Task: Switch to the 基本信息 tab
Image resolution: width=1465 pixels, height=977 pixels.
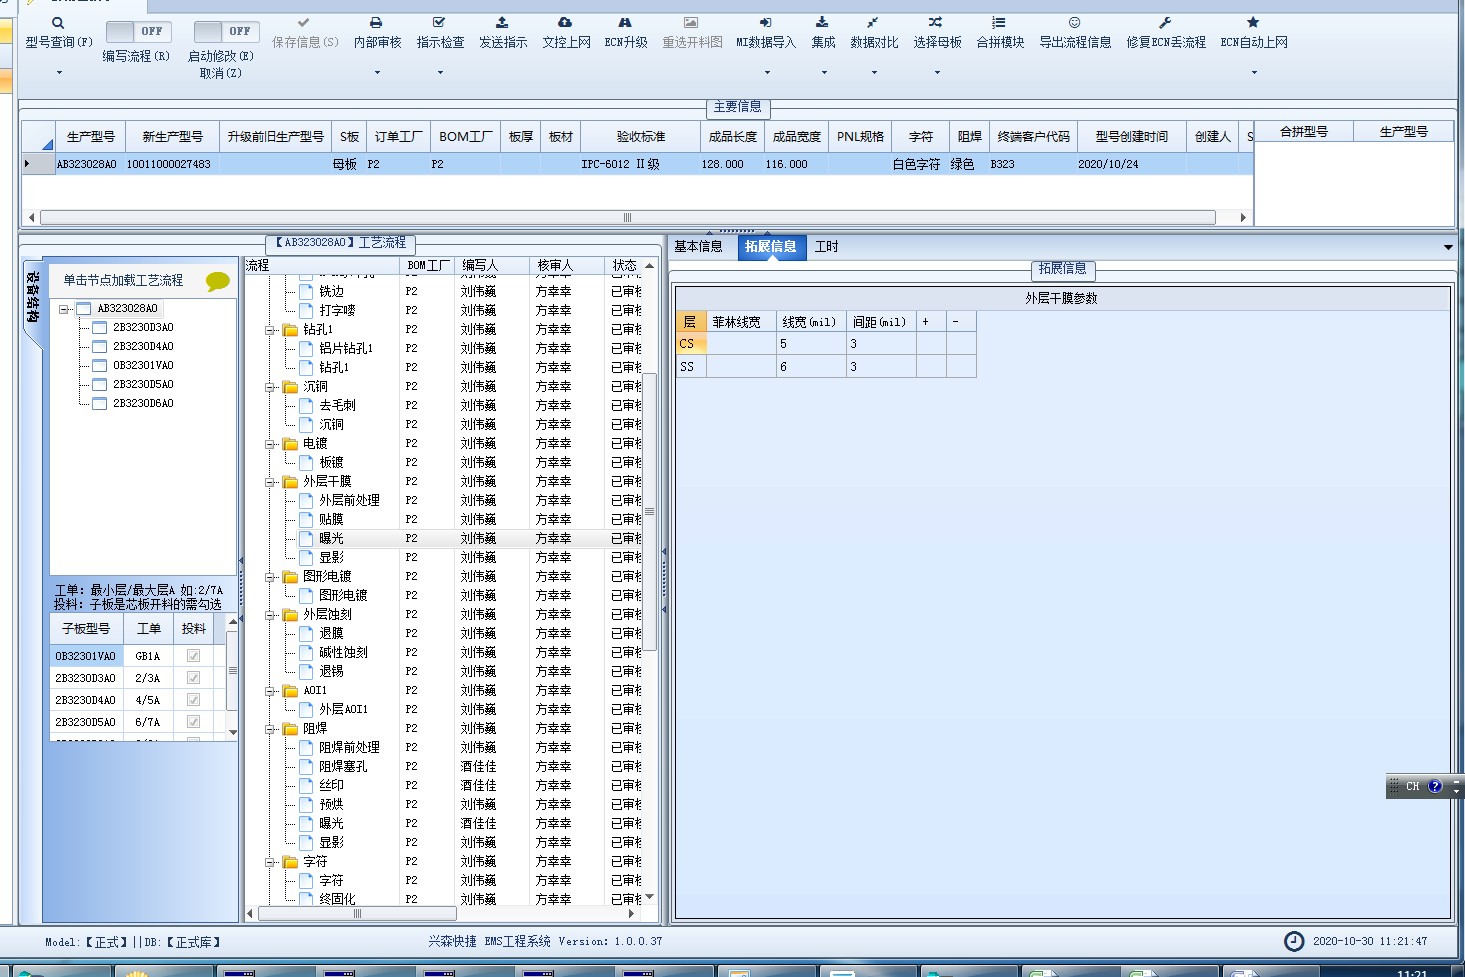Action: tap(698, 246)
